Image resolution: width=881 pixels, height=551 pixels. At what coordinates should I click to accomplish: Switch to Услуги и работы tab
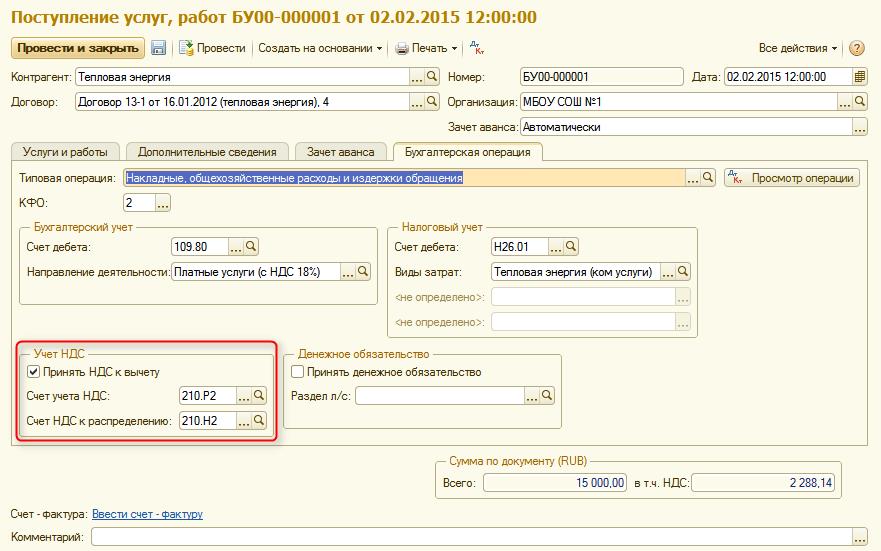[x=65, y=152]
